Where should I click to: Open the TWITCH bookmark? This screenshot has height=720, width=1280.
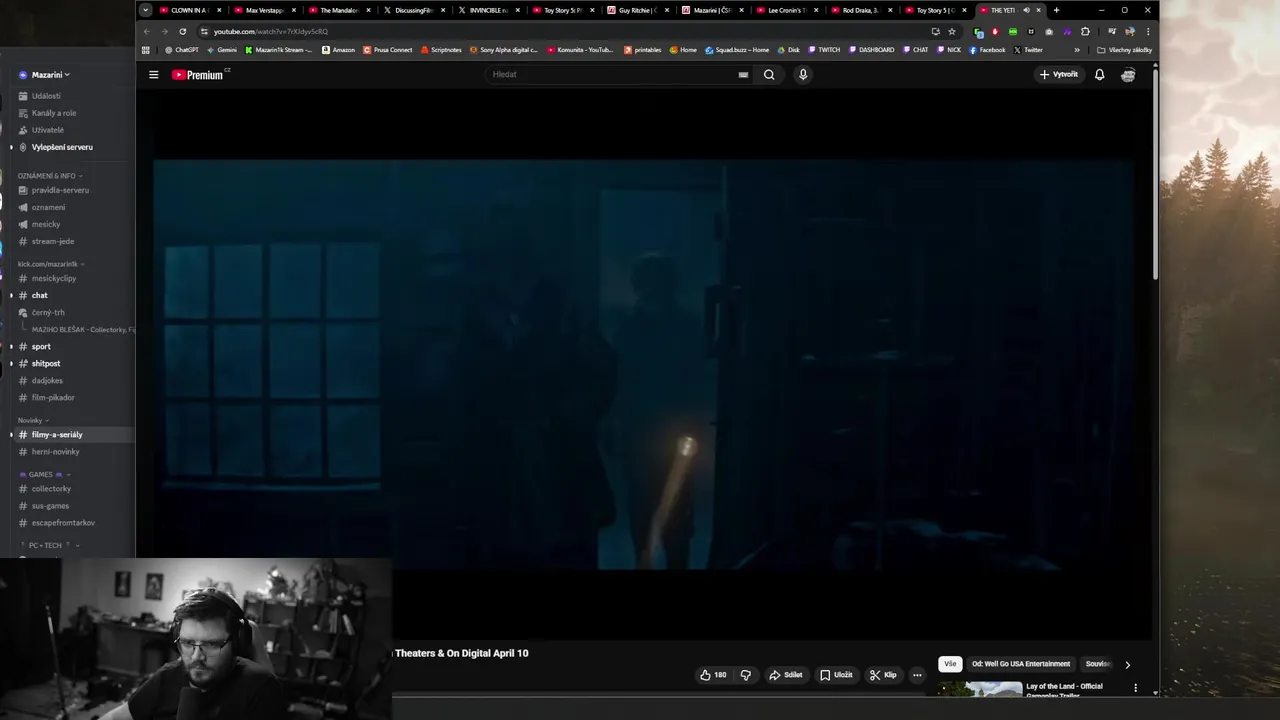tap(824, 50)
